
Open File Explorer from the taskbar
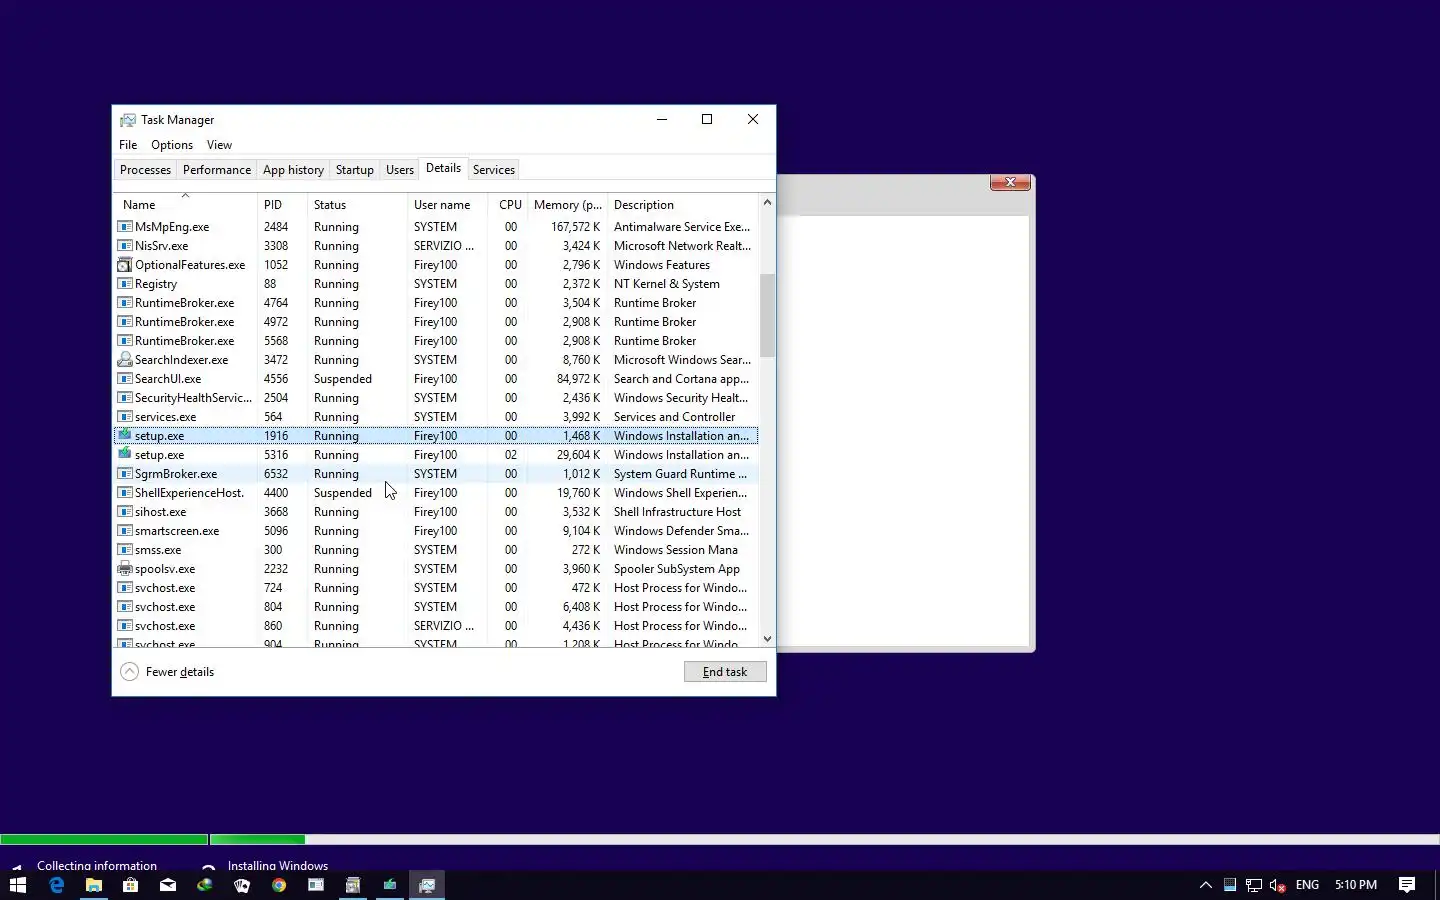click(x=93, y=885)
